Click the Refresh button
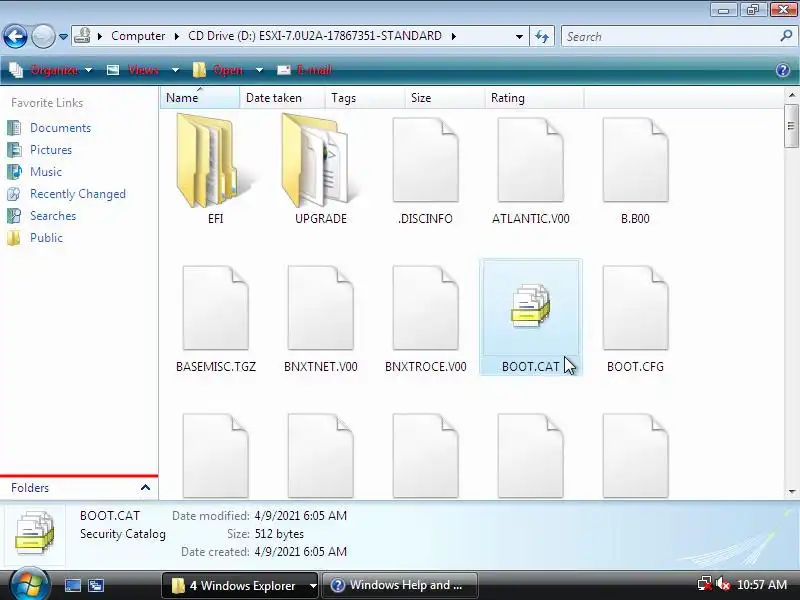 click(x=542, y=36)
